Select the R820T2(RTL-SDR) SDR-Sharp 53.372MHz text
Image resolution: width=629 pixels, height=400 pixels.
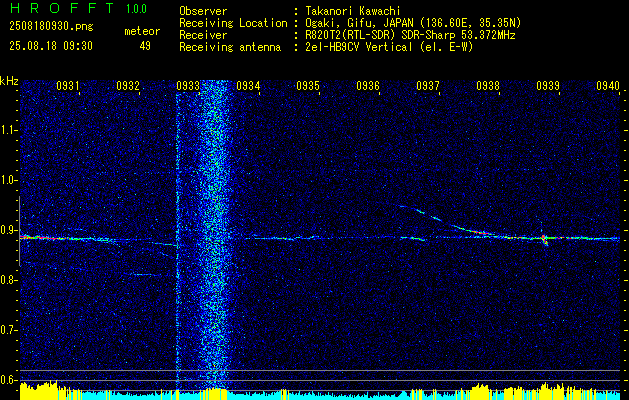tap(410, 35)
